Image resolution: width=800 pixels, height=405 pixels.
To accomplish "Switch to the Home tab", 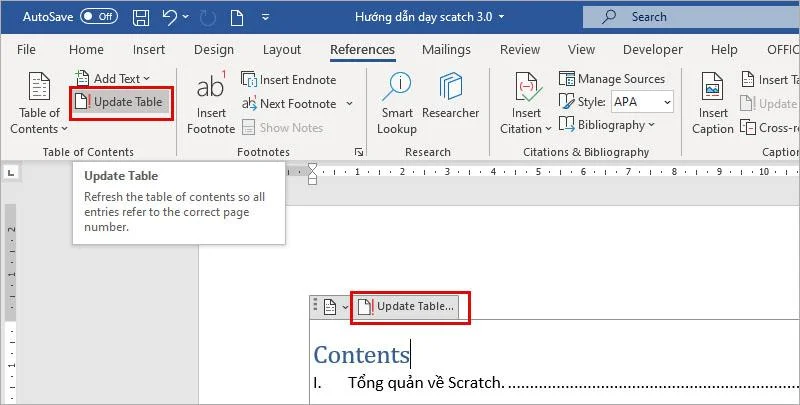I will click(86, 49).
